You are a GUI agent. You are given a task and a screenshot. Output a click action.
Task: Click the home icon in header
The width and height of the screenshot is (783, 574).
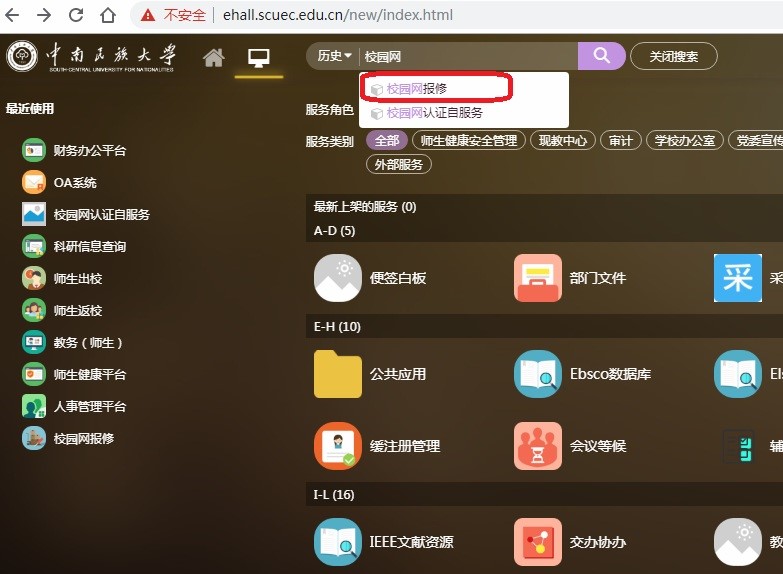[213, 58]
